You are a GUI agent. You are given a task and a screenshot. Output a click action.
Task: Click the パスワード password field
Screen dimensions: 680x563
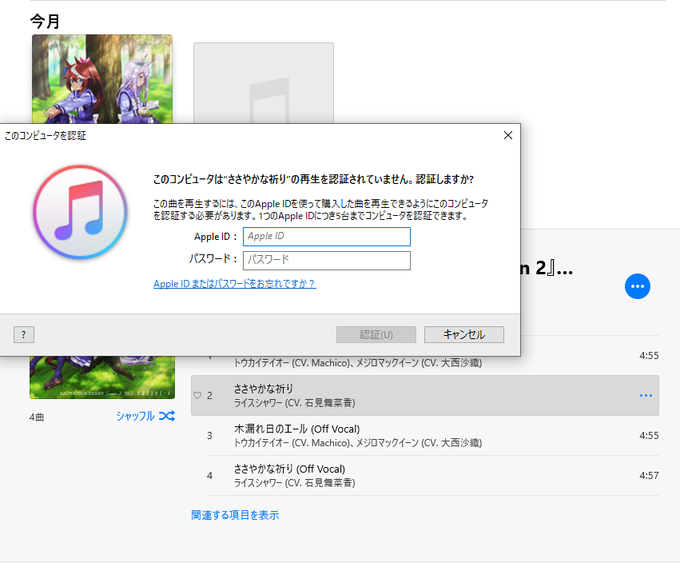coord(327,260)
